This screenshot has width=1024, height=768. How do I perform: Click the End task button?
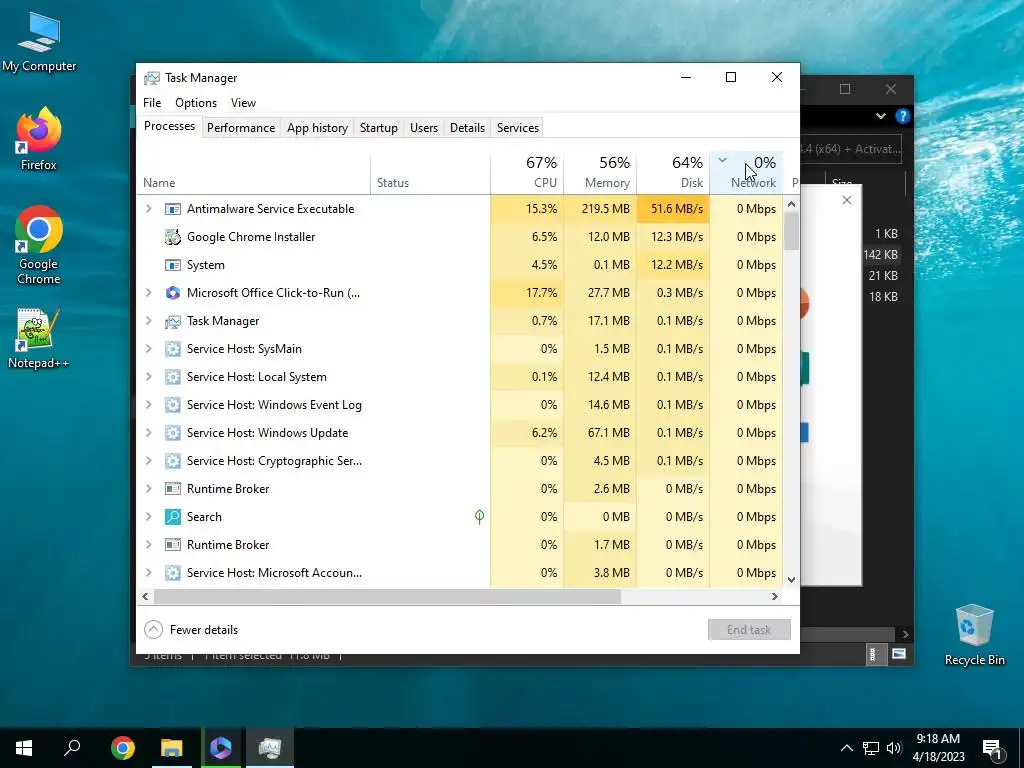pyautogui.click(x=749, y=630)
